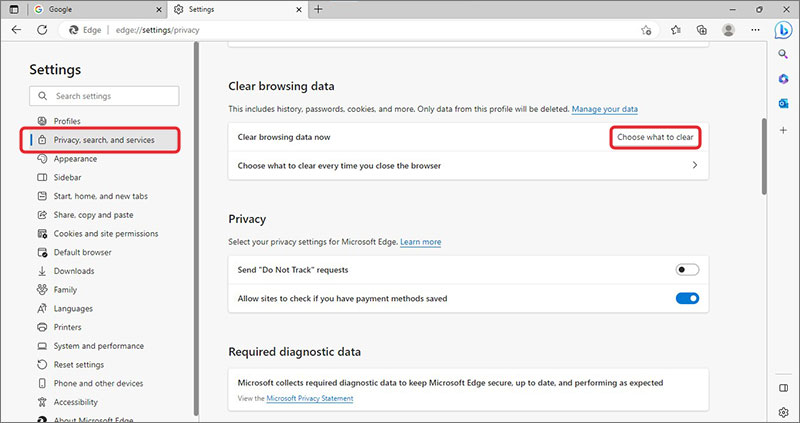This screenshot has width=800, height=423.
Task: Open the Settings and more ellipsis menu
Action: pos(755,30)
